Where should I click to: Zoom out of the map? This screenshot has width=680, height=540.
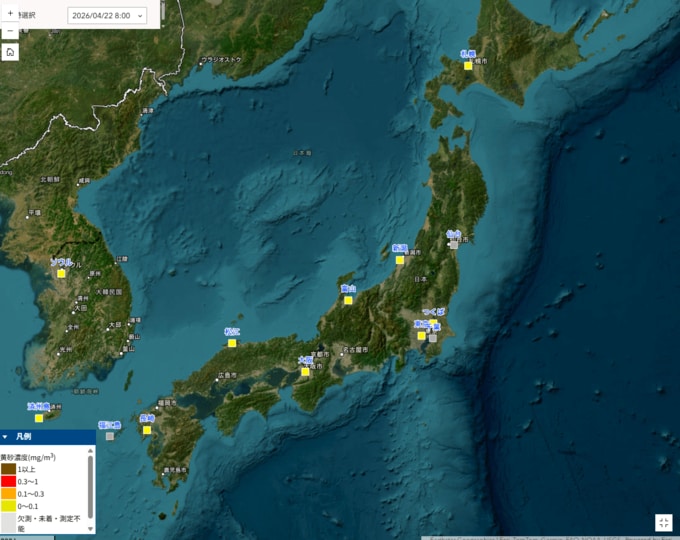coord(9,31)
